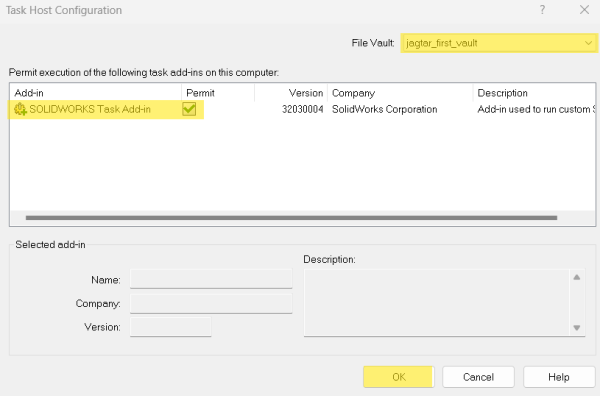
Task: Open Help via the Help button
Action: coord(559,377)
